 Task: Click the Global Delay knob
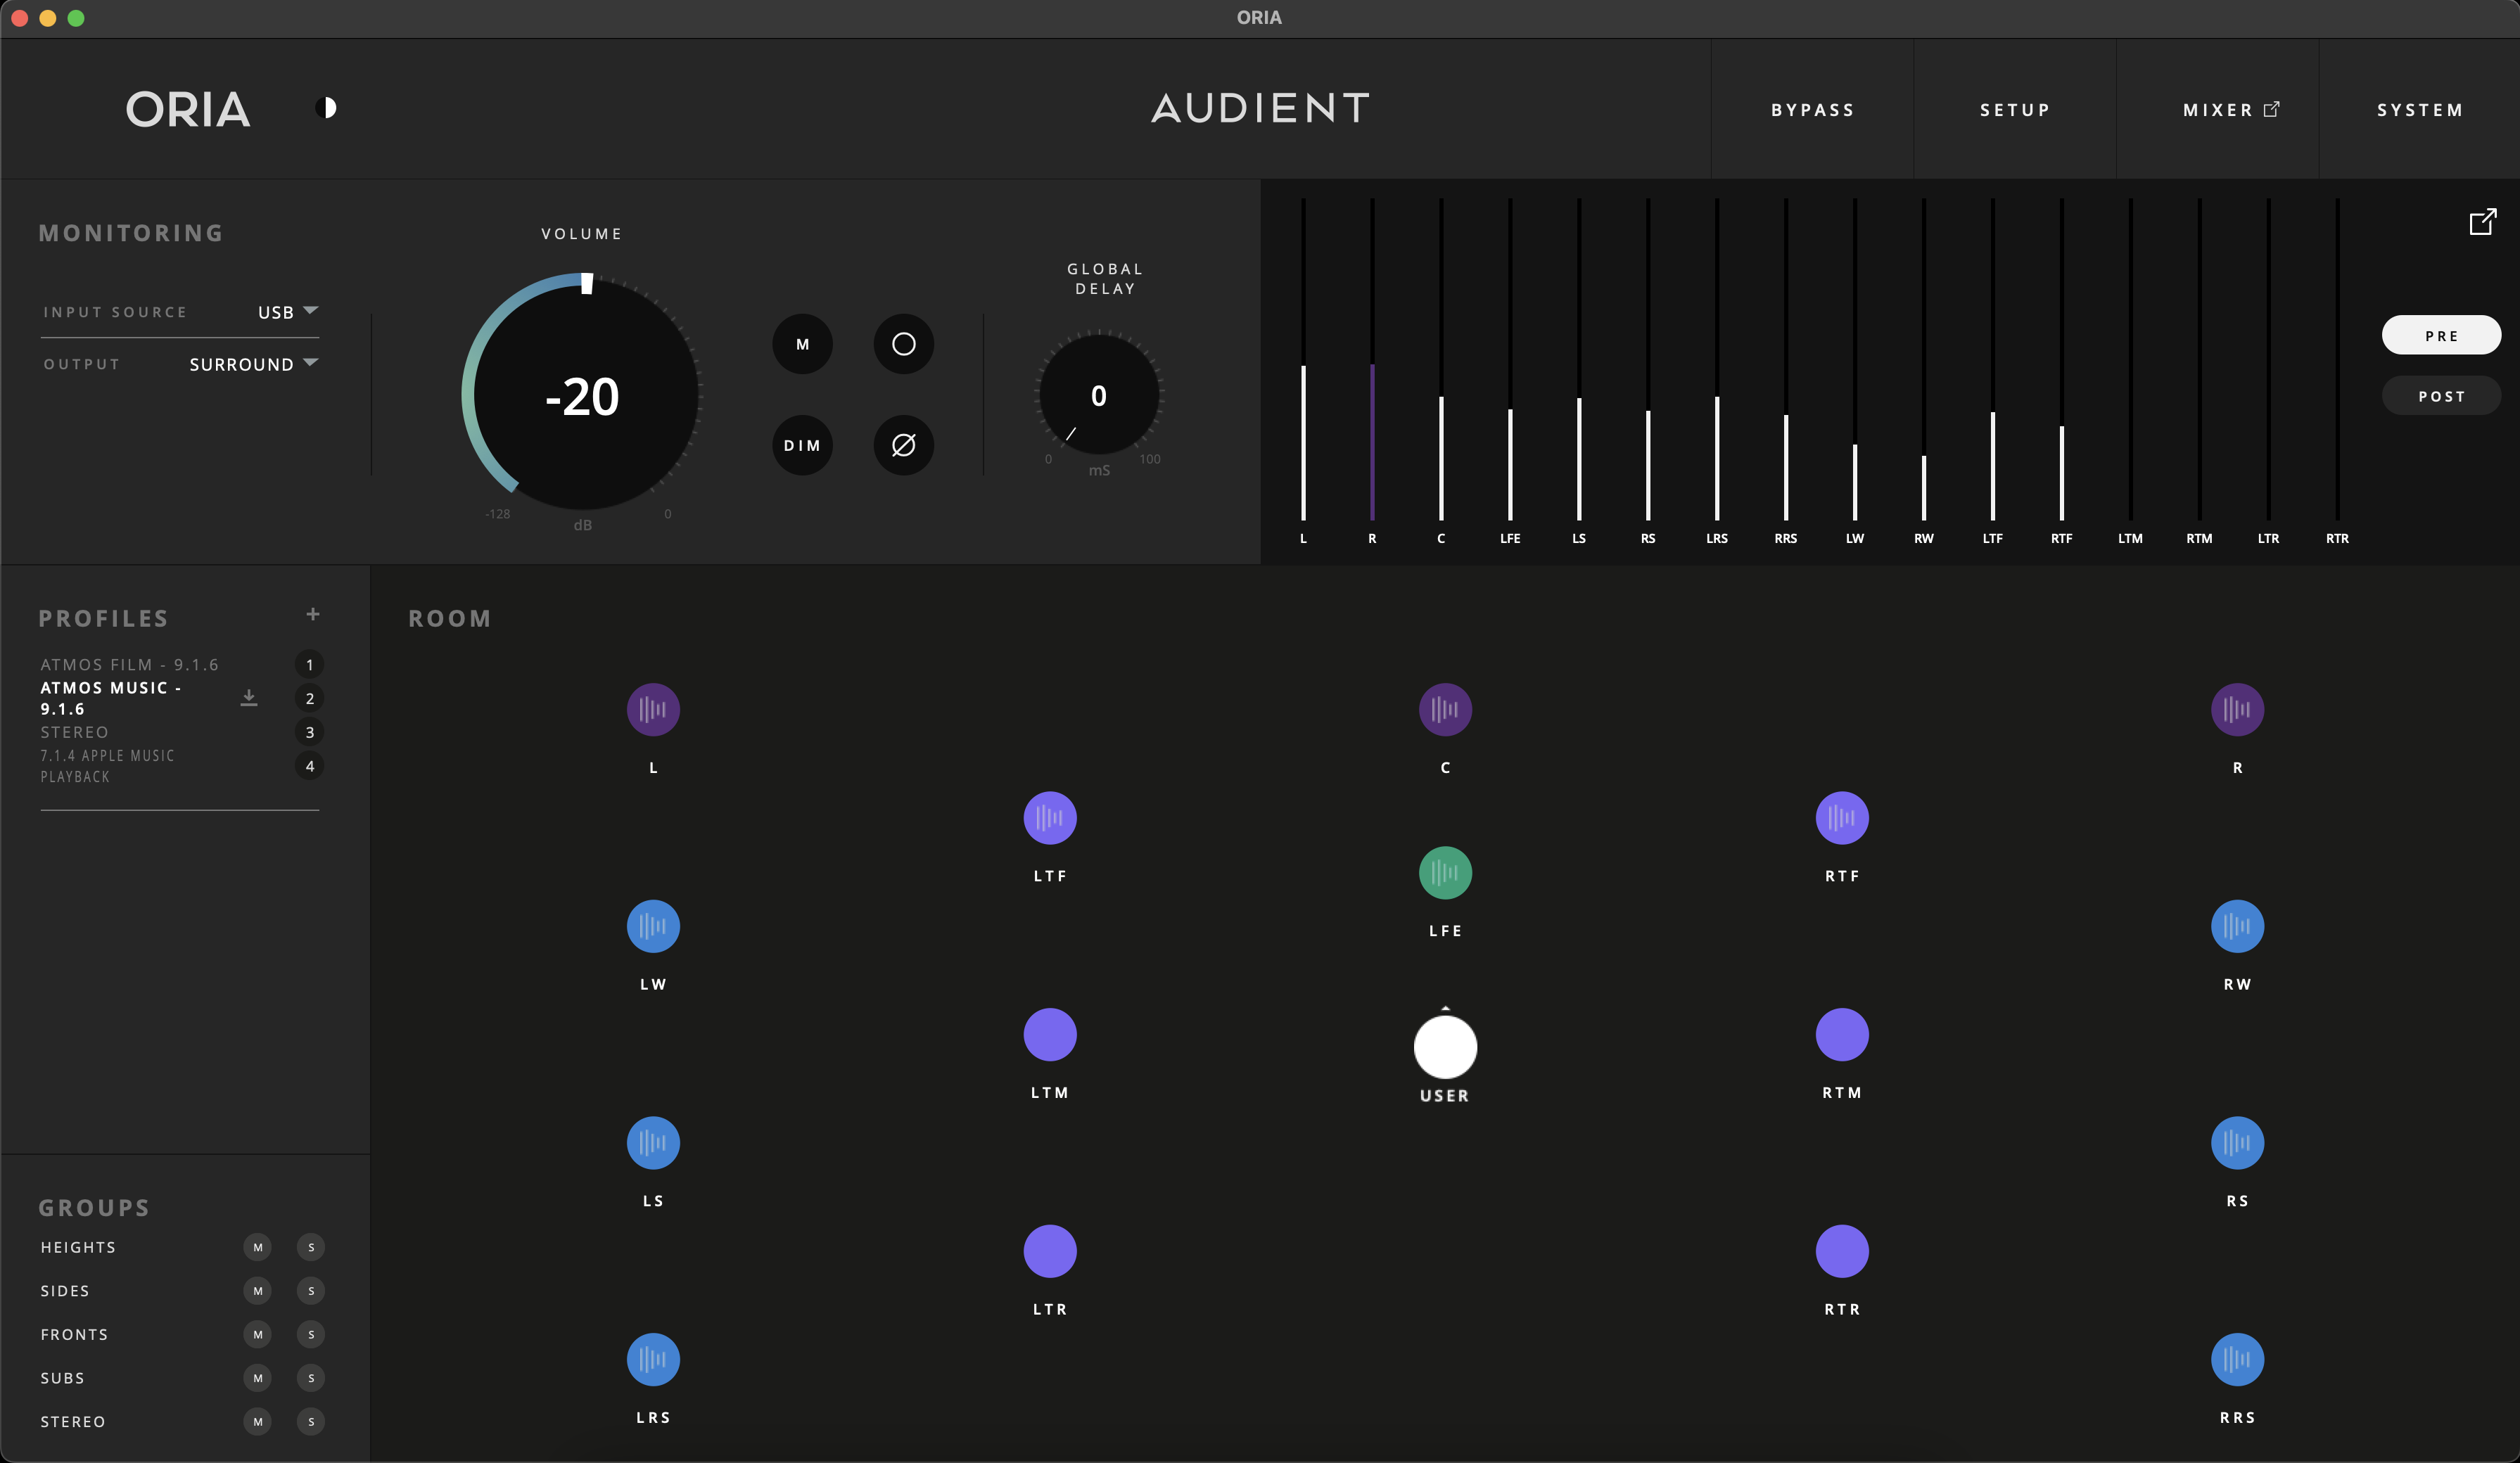tap(1099, 394)
